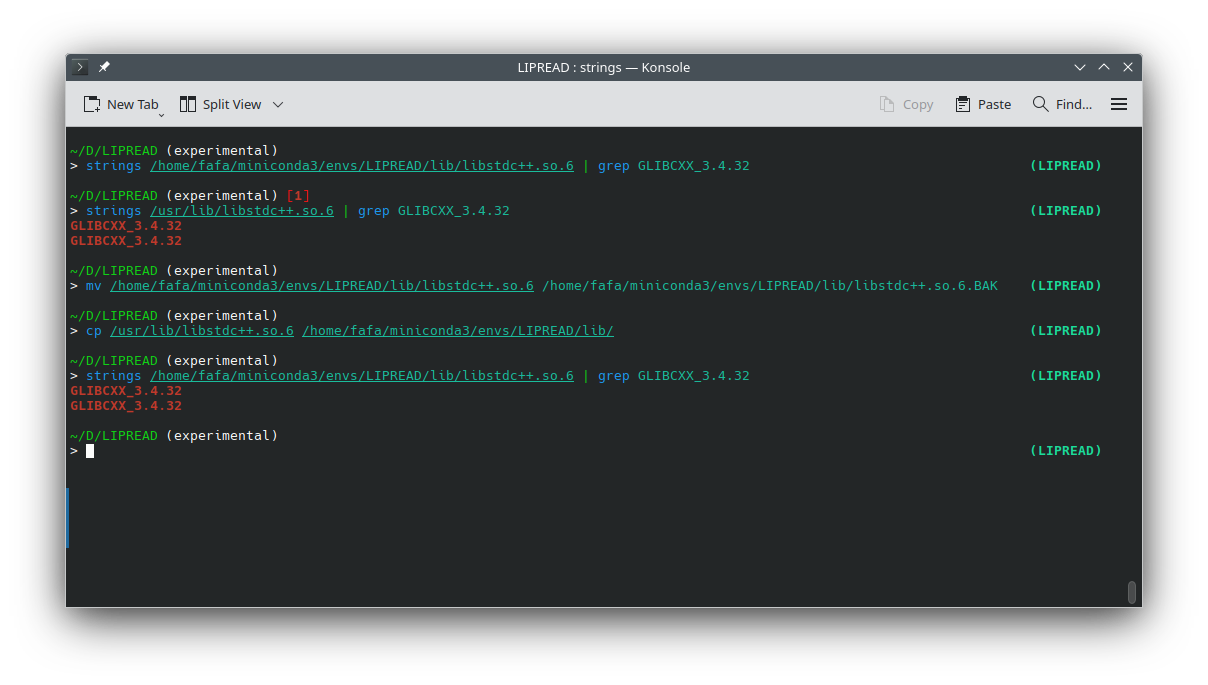Close the Konsole window
The image size is (1208, 685).
pos(1128,67)
